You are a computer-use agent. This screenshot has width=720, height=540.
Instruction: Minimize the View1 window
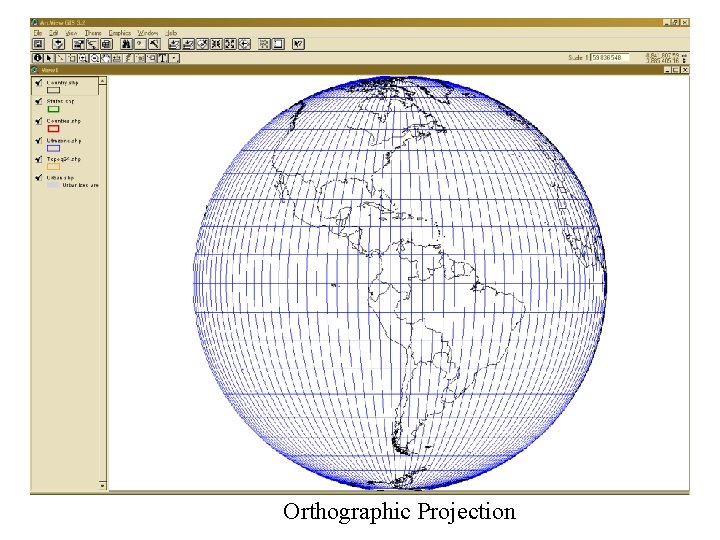[667, 70]
